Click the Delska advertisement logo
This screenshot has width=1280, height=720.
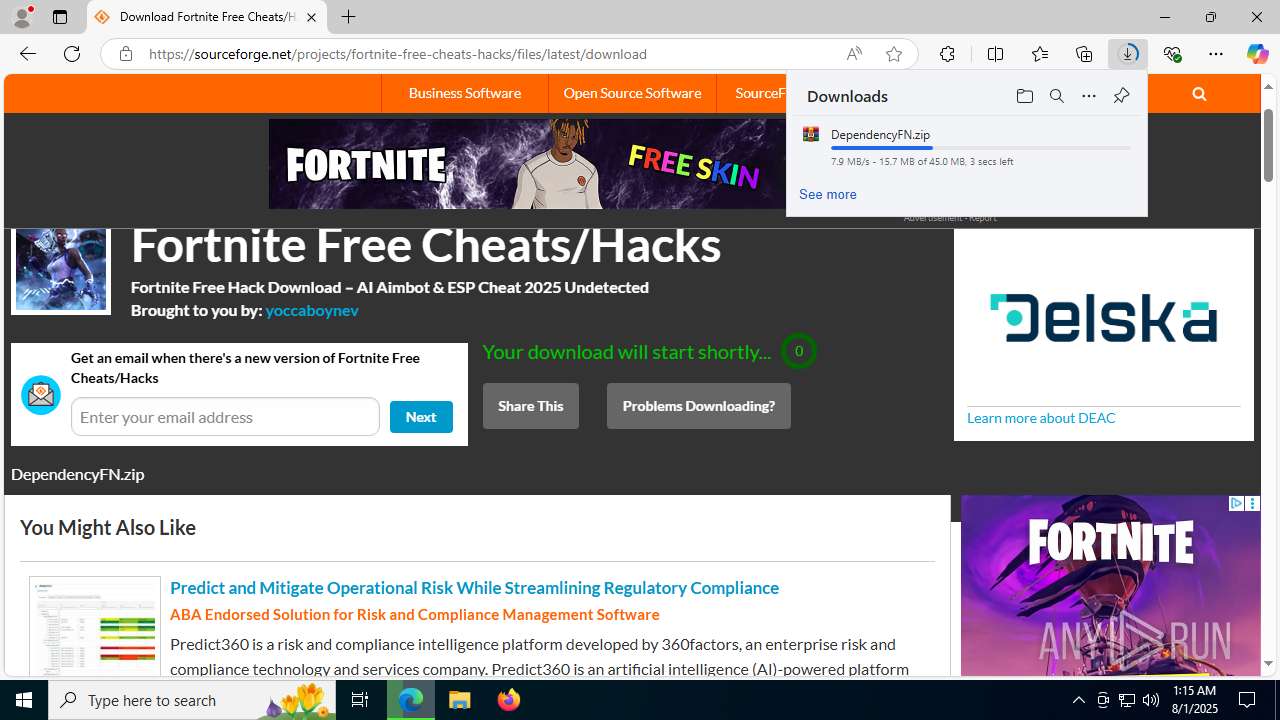1103,318
